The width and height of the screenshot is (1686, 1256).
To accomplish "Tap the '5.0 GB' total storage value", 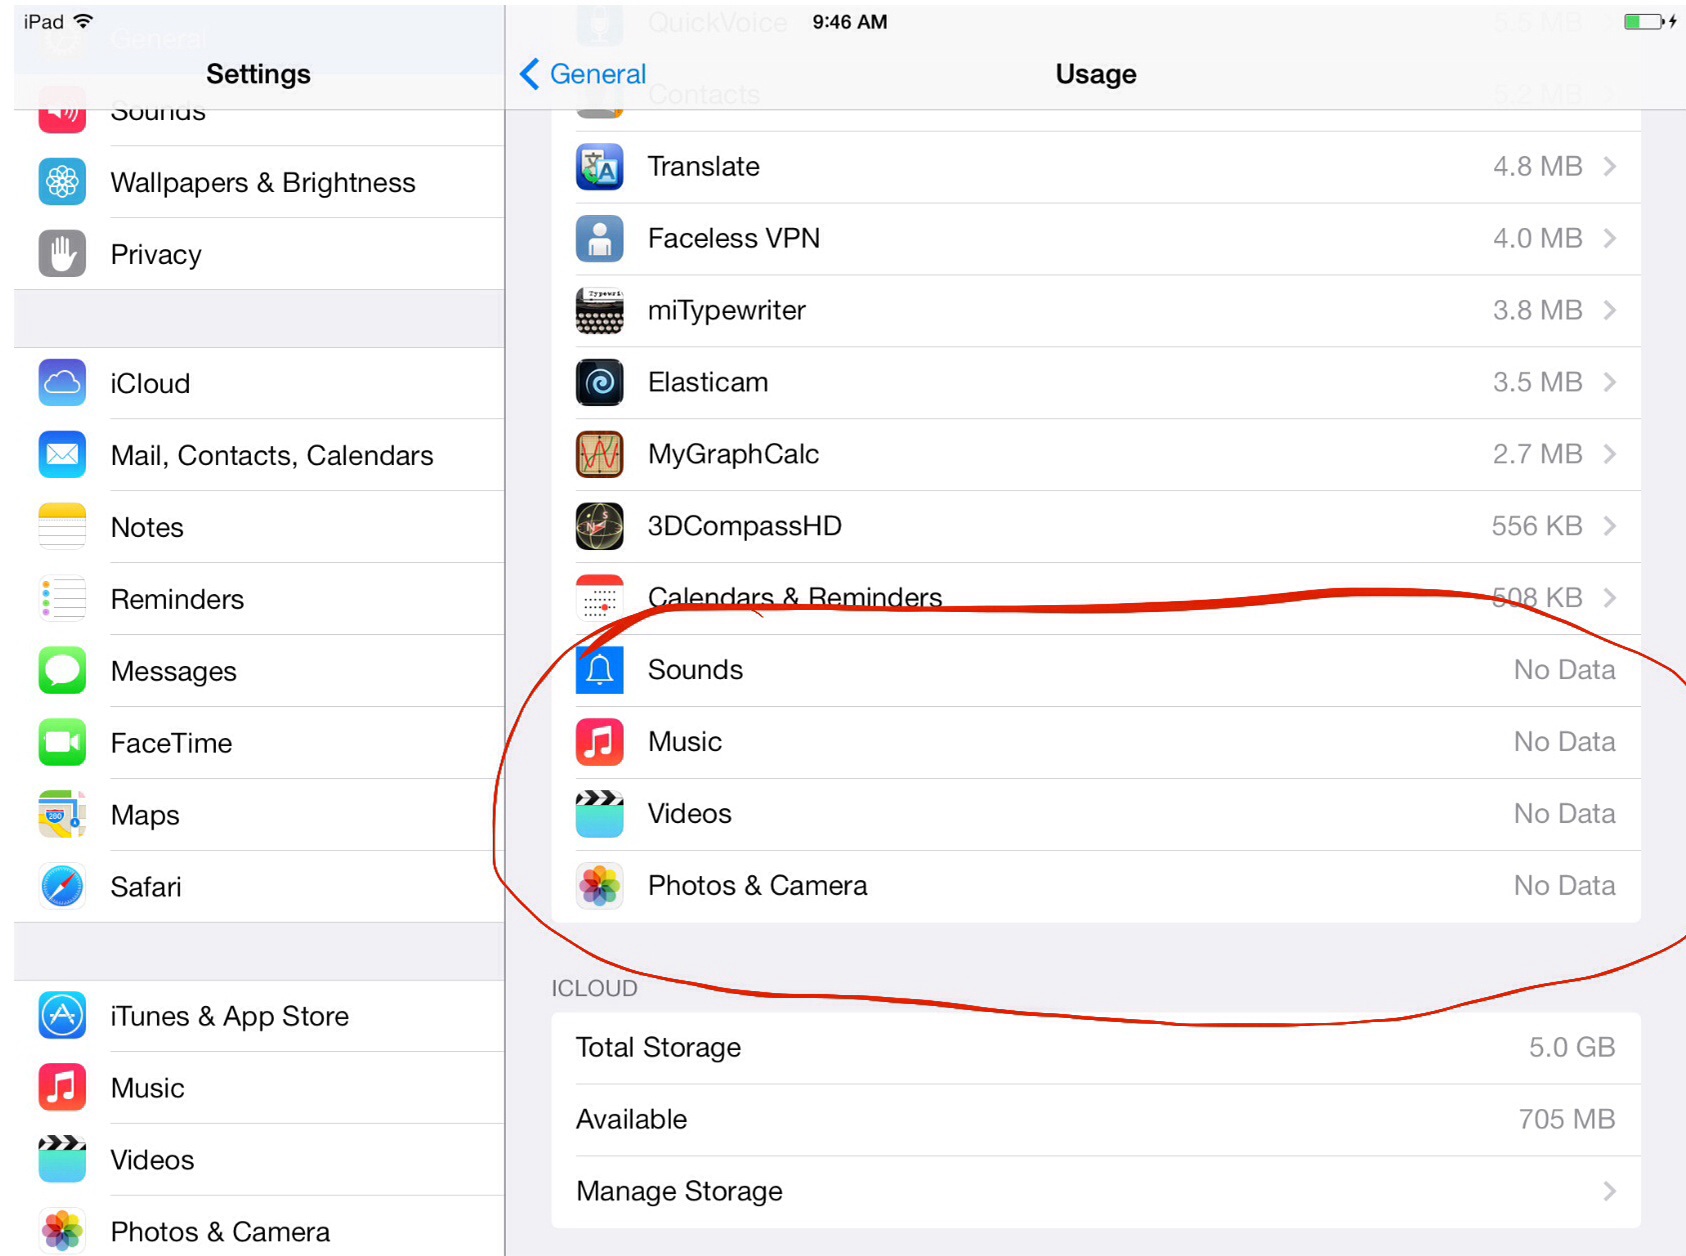I will 1572,1047.
